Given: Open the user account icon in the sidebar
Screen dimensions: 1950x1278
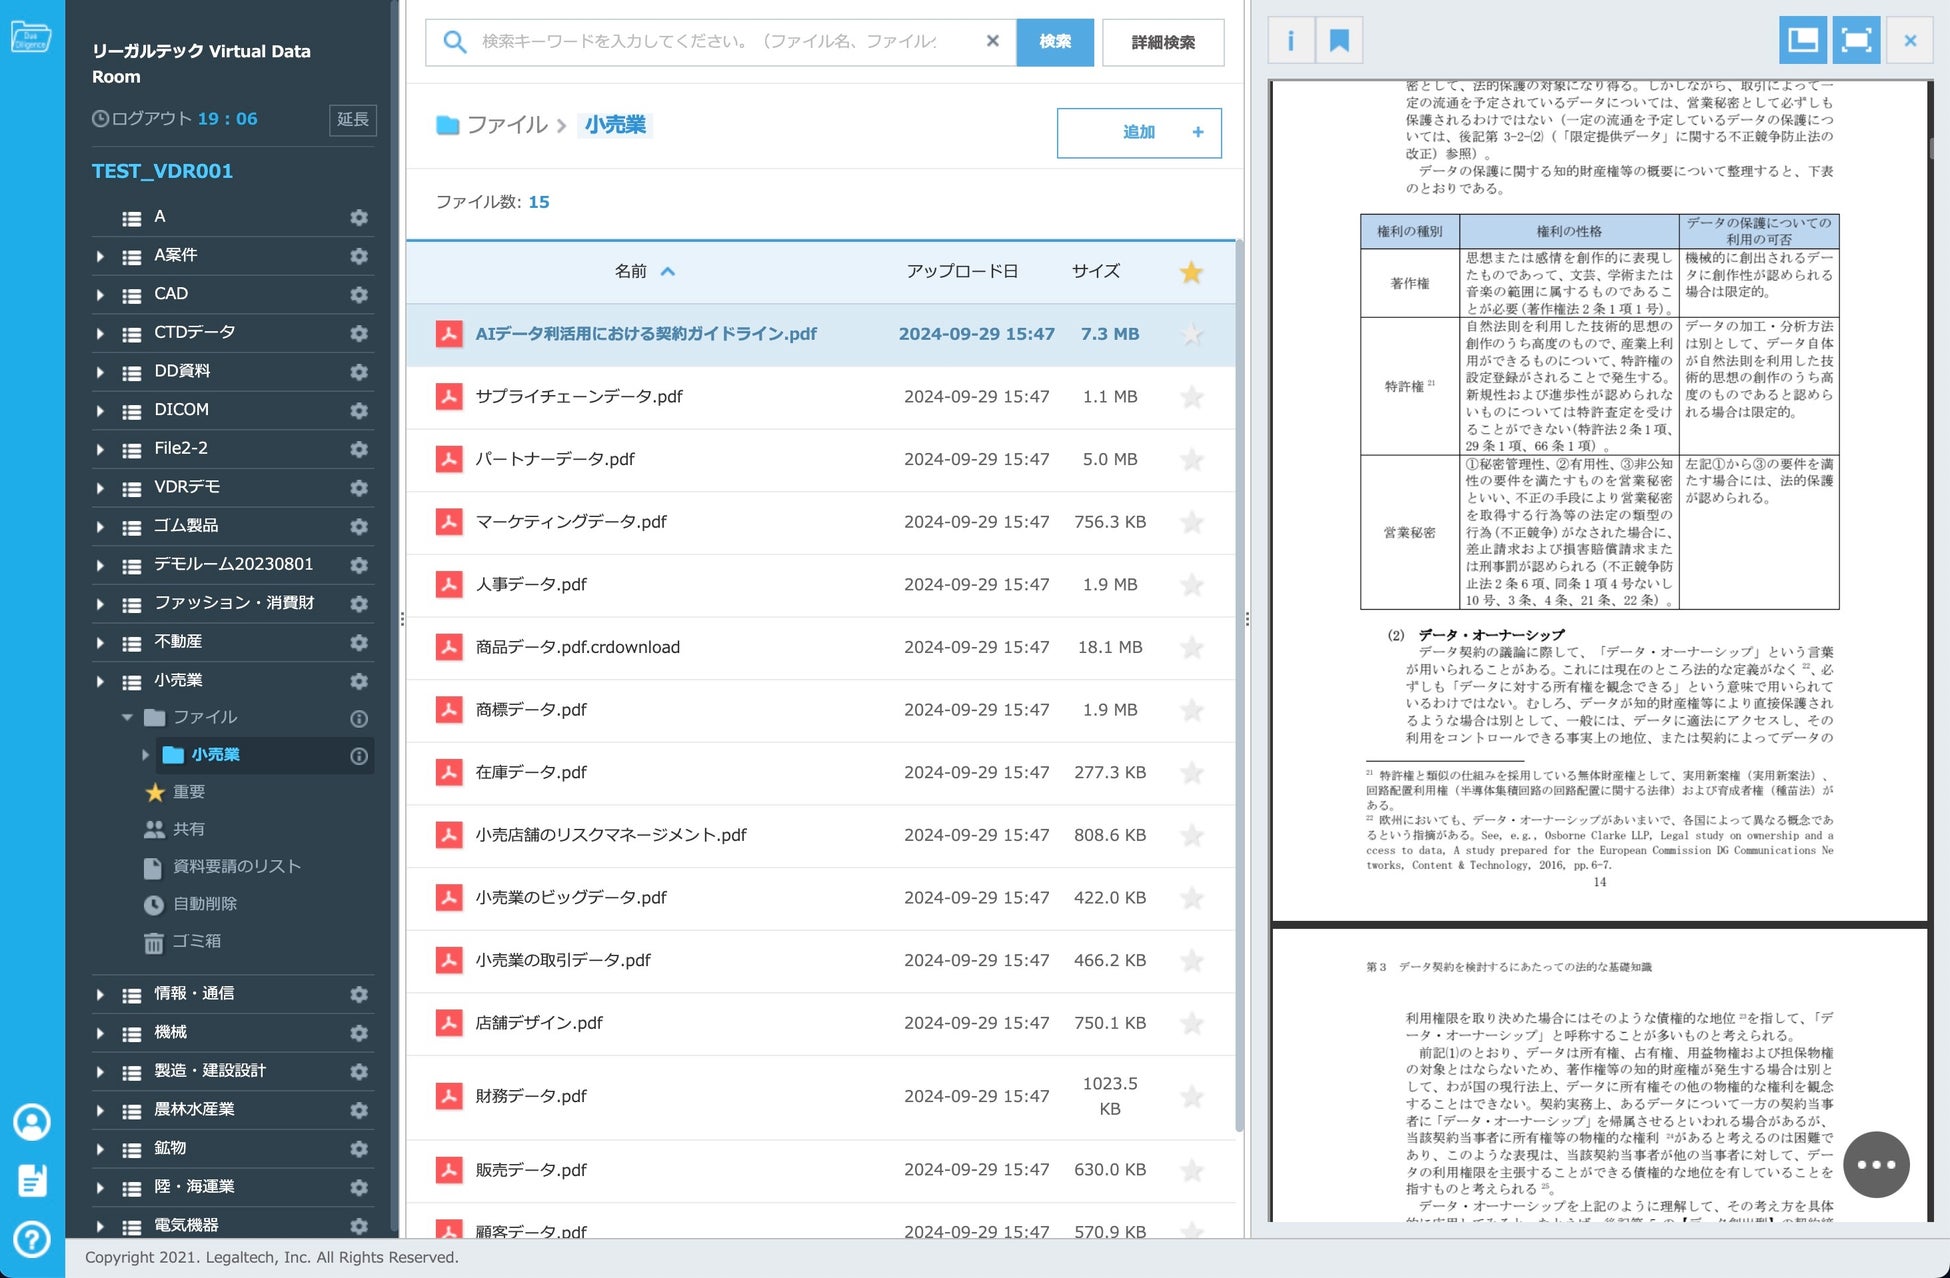Looking at the screenshot, I should [x=31, y=1122].
